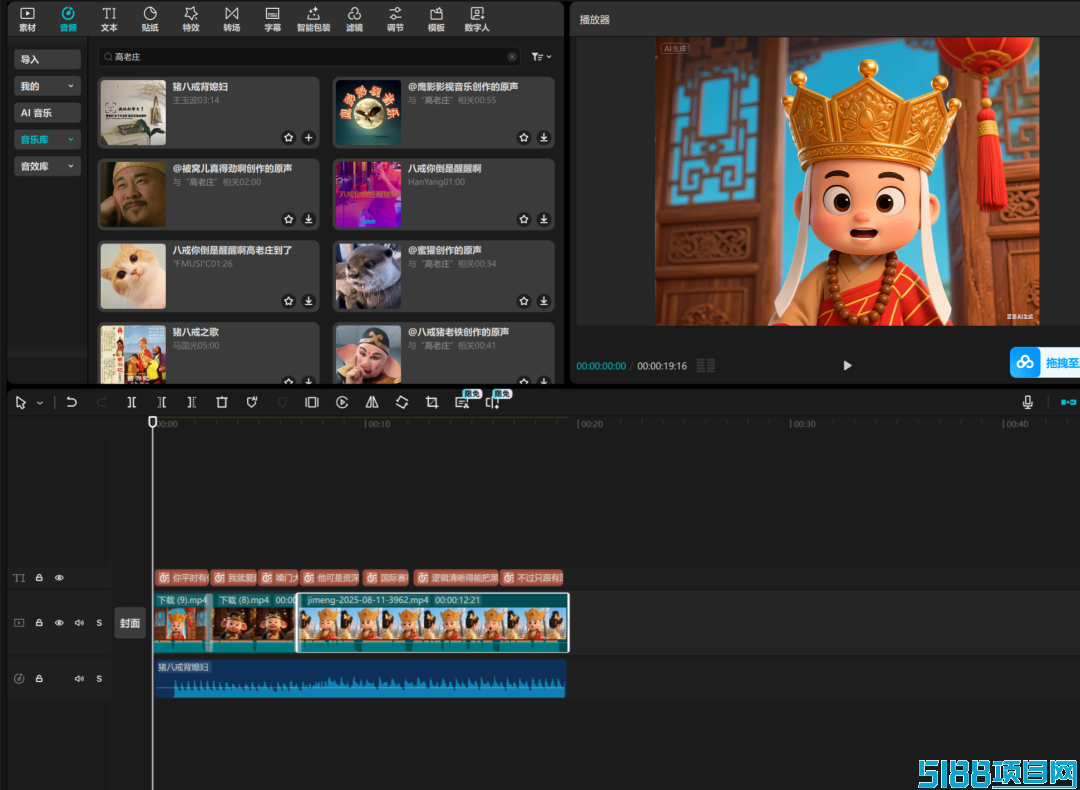Screen dimensions: 1080x790
Task: Expand the 音效库 sidebar section
Action: coord(48,166)
